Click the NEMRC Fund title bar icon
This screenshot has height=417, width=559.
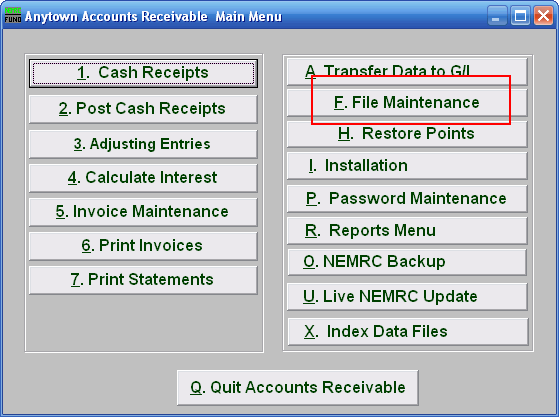click(13, 15)
